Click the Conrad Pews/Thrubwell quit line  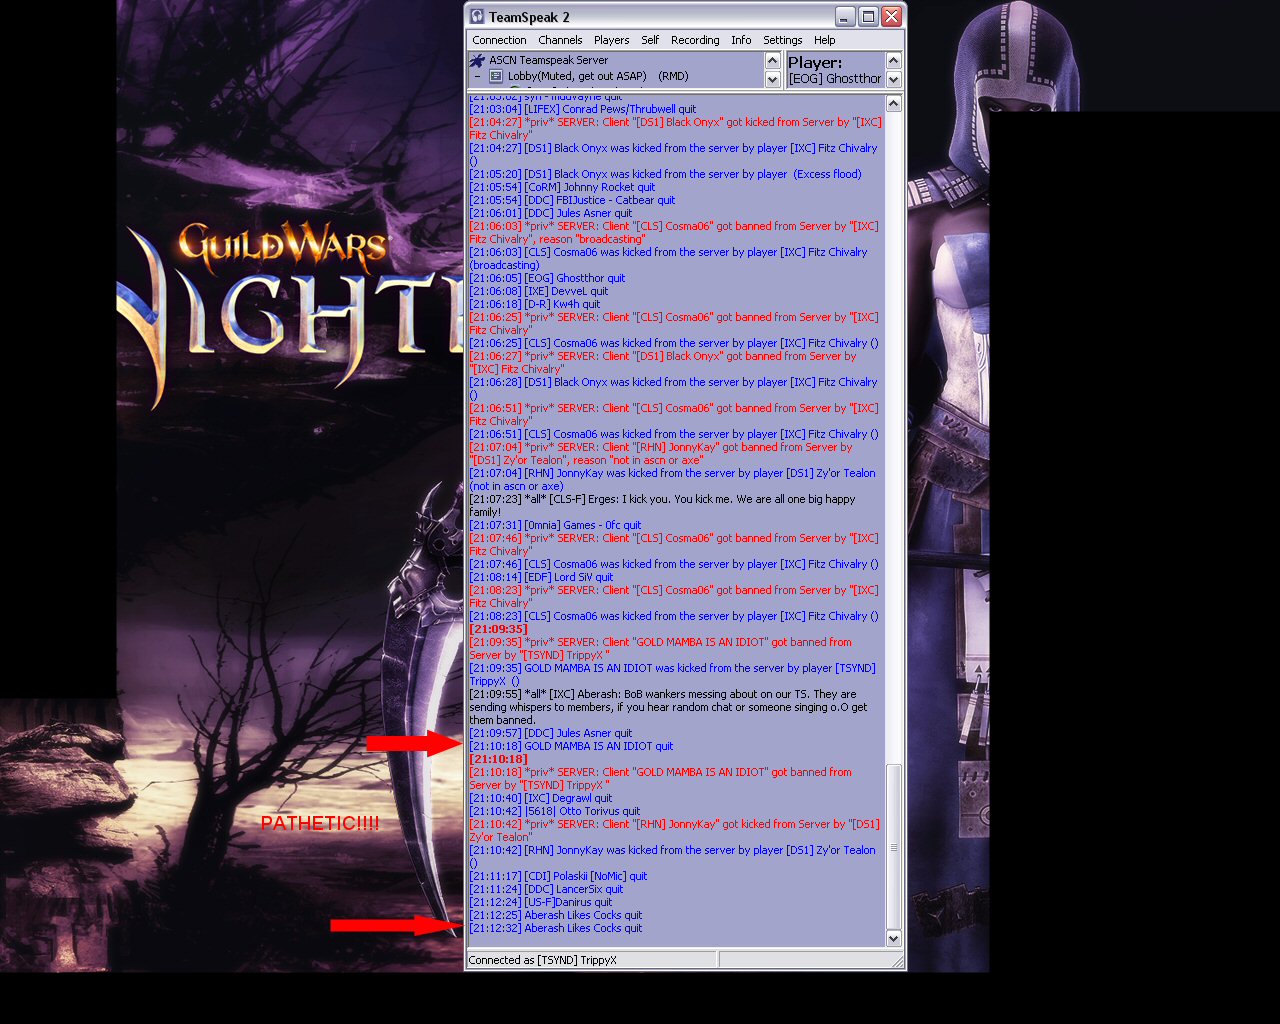point(583,109)
